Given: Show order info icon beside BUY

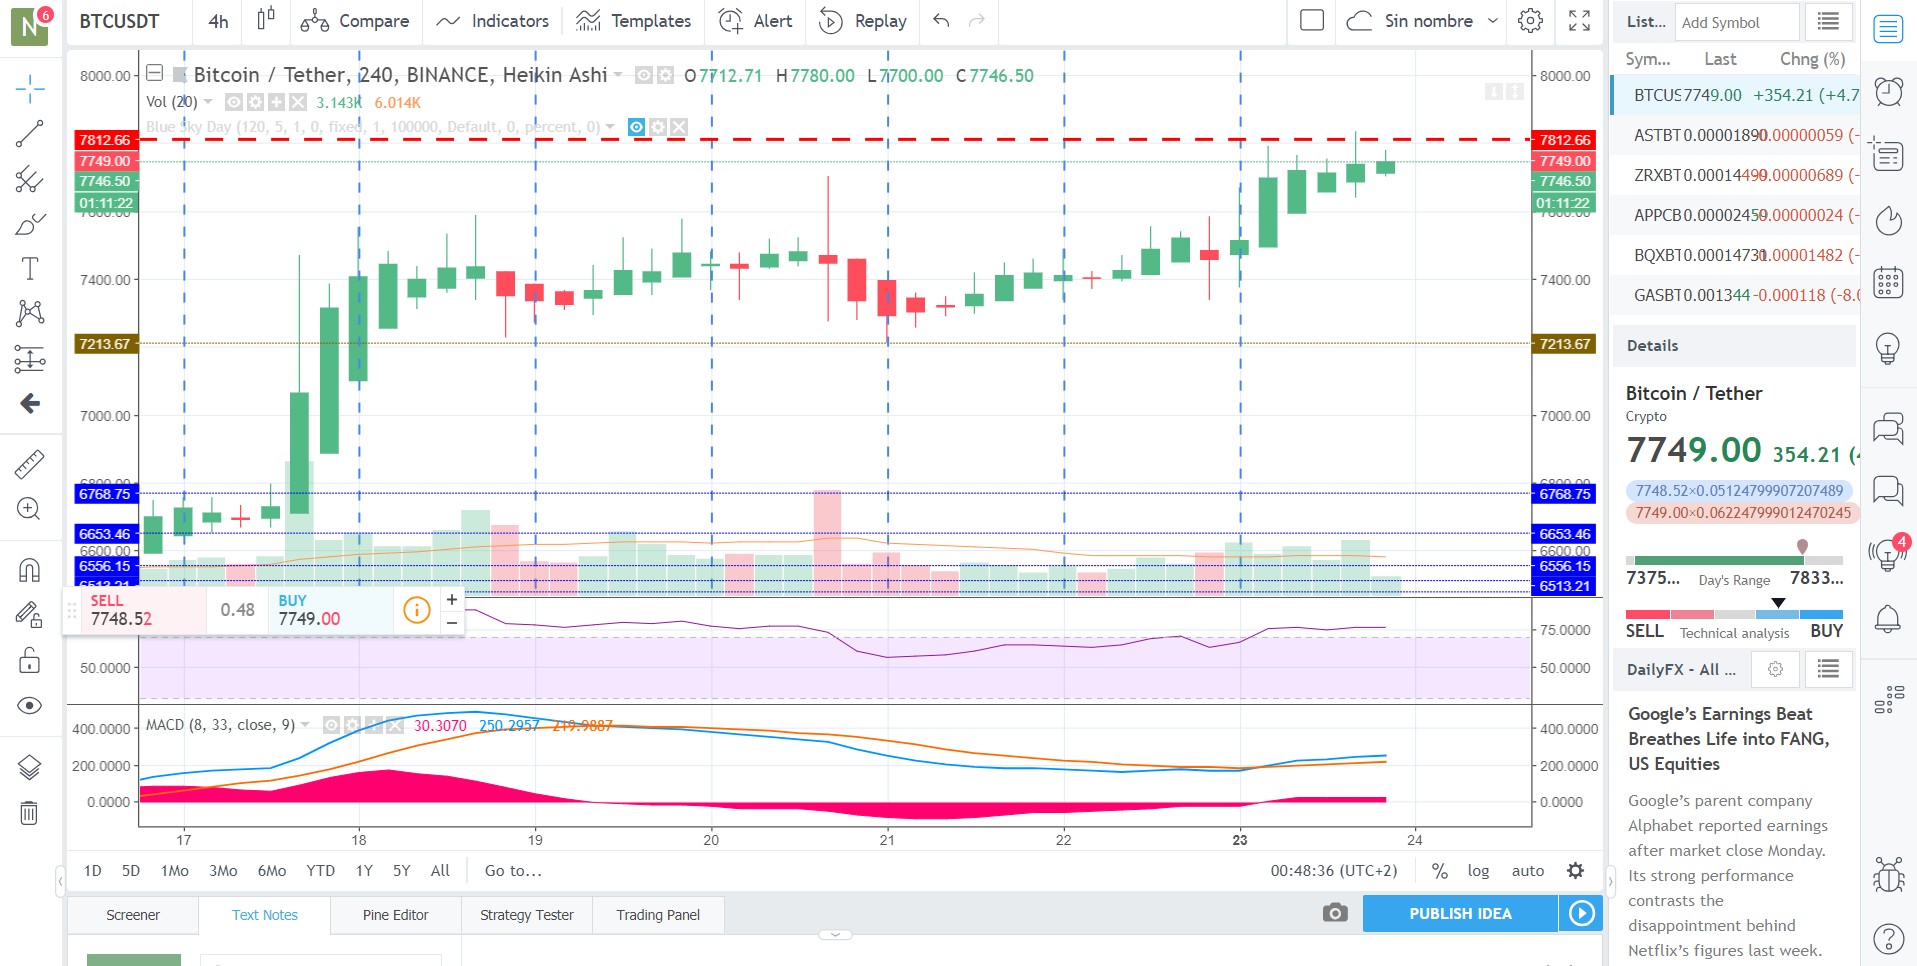Looking at the screenshot, I should tap(417, 609).
